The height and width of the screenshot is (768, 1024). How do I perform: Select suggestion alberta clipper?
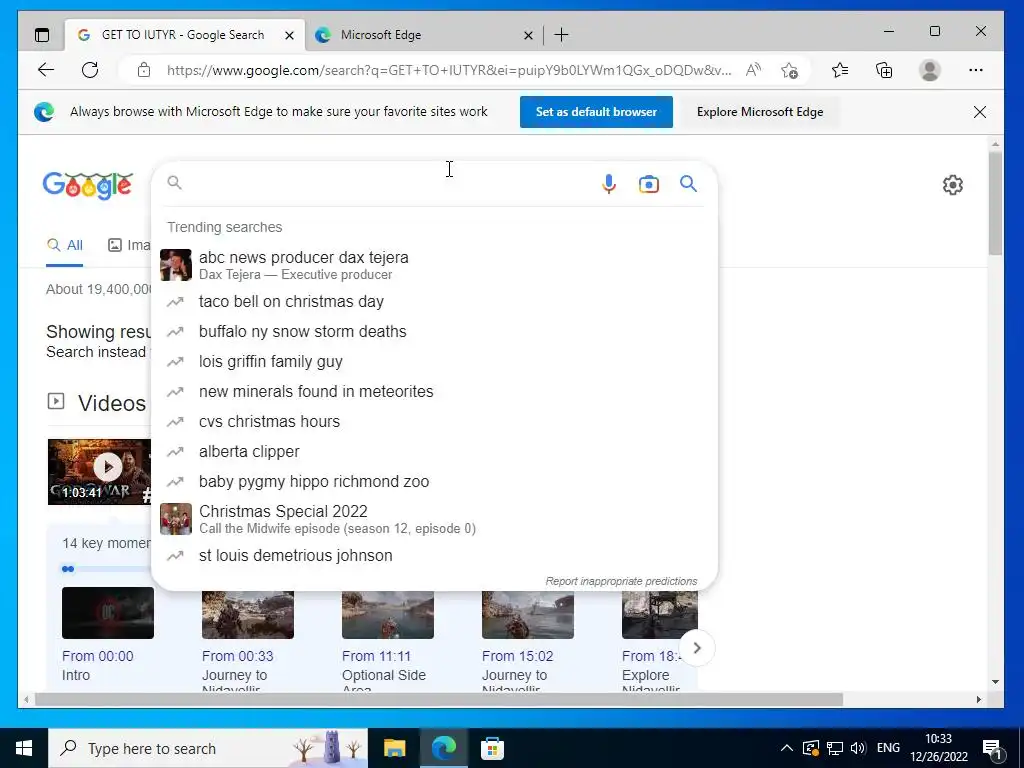(x=434, y=452)
